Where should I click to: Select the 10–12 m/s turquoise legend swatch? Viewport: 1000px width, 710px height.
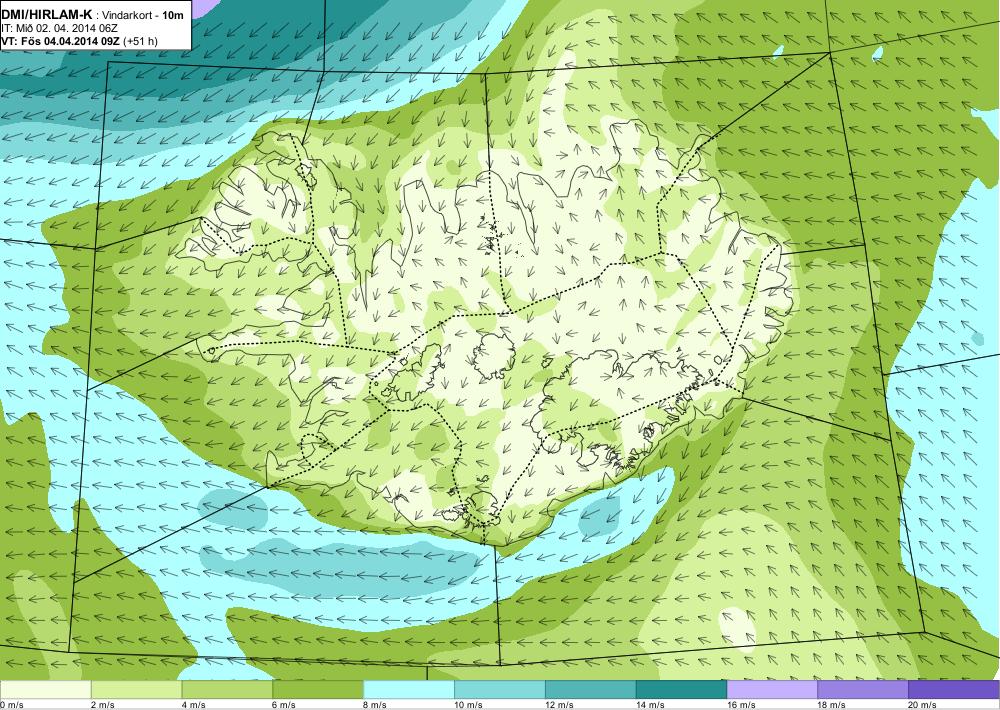(x=499, y=690)
